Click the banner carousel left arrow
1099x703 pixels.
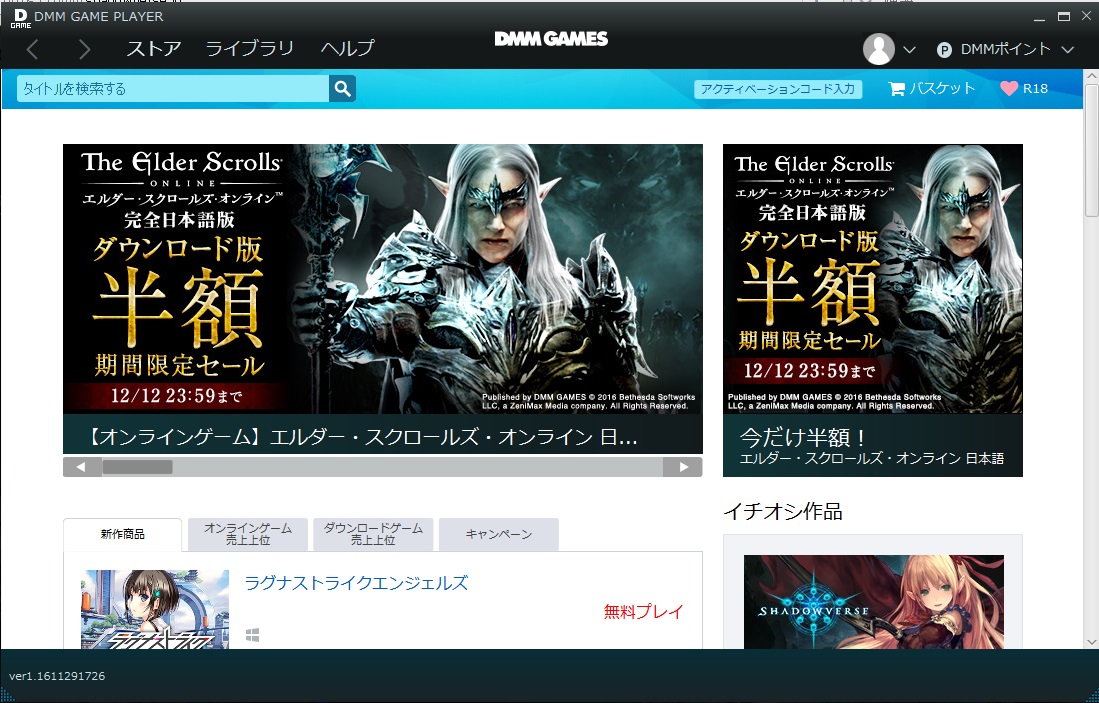81,467
